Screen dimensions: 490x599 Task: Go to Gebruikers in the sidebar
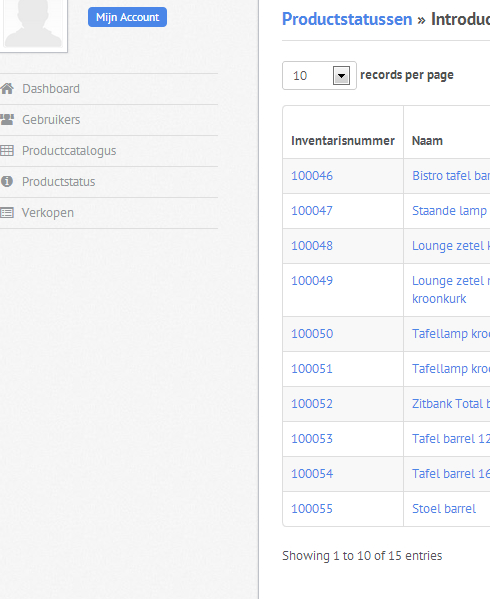(x=51, y=120)
